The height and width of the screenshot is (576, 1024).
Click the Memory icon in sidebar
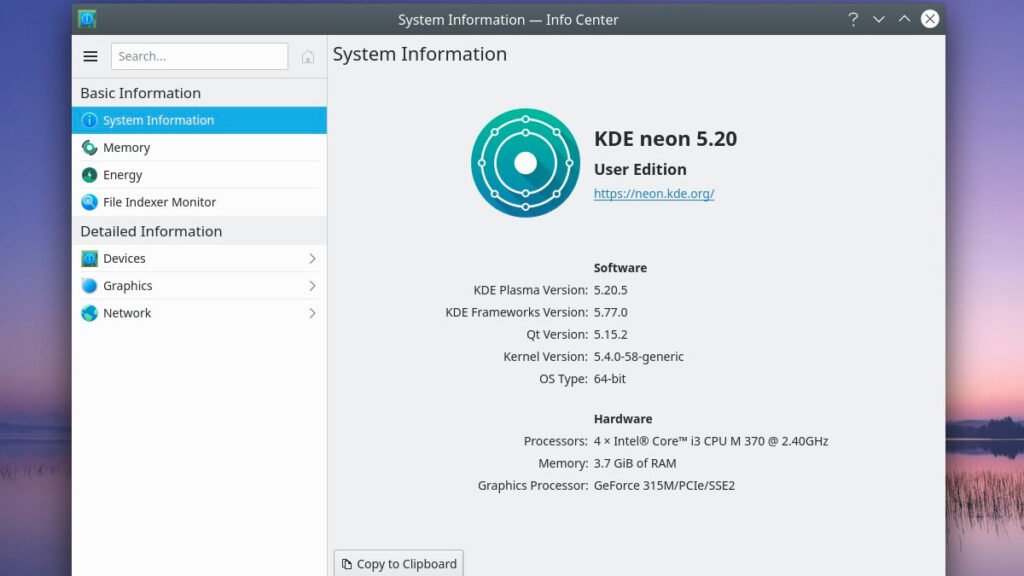coord(89,148)
